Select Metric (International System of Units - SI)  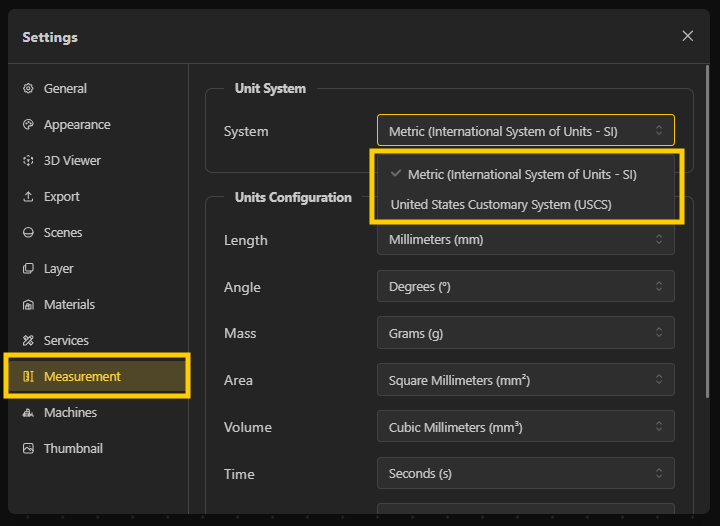[521, 174]
